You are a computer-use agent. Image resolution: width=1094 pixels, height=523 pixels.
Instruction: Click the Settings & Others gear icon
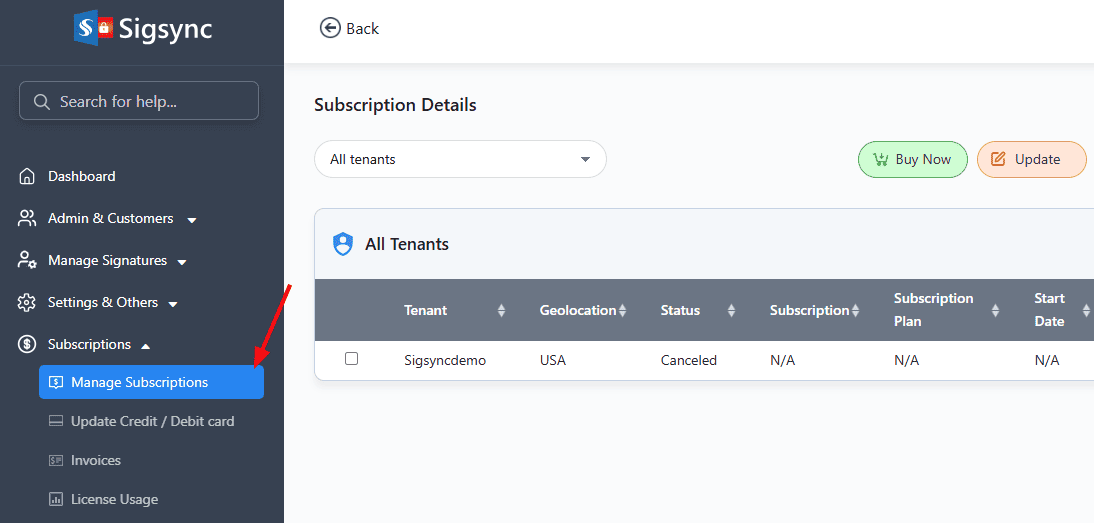pyautogui.click(x=28, y=303)
